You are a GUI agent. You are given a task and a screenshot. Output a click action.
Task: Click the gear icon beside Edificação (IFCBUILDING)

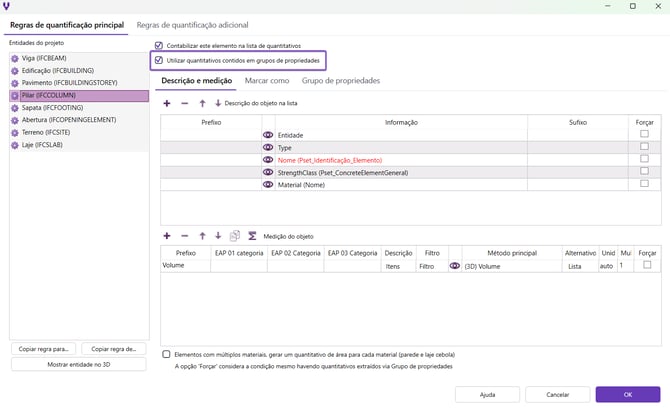pos(15,71)
